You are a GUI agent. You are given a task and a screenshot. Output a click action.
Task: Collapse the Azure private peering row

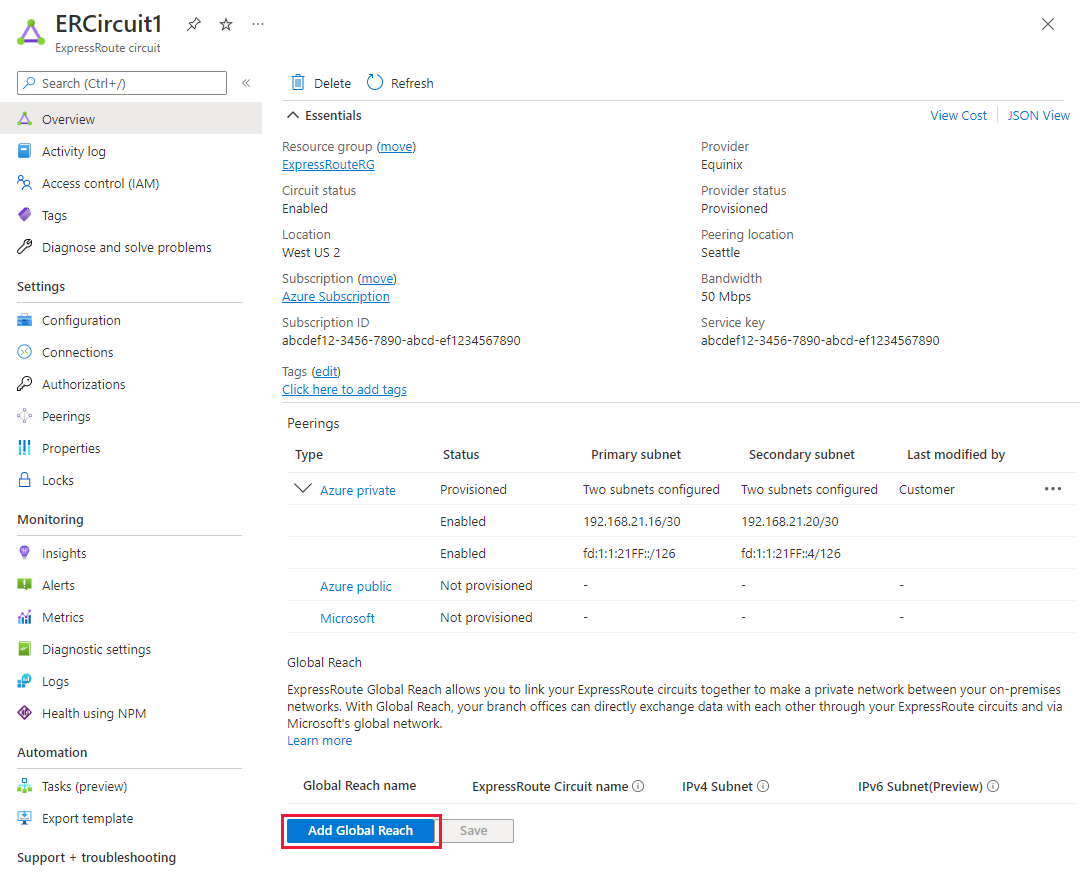point(303,488)
